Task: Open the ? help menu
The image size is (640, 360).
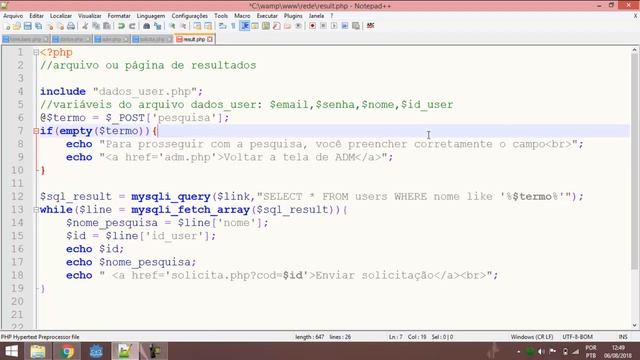Action: [x=332, y=16]
